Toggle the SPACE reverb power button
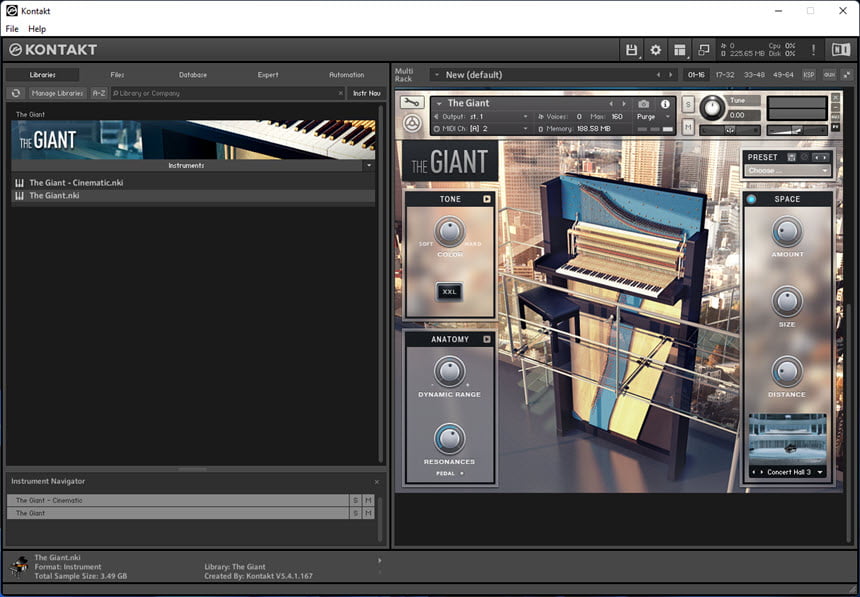 tap(751, 199)
